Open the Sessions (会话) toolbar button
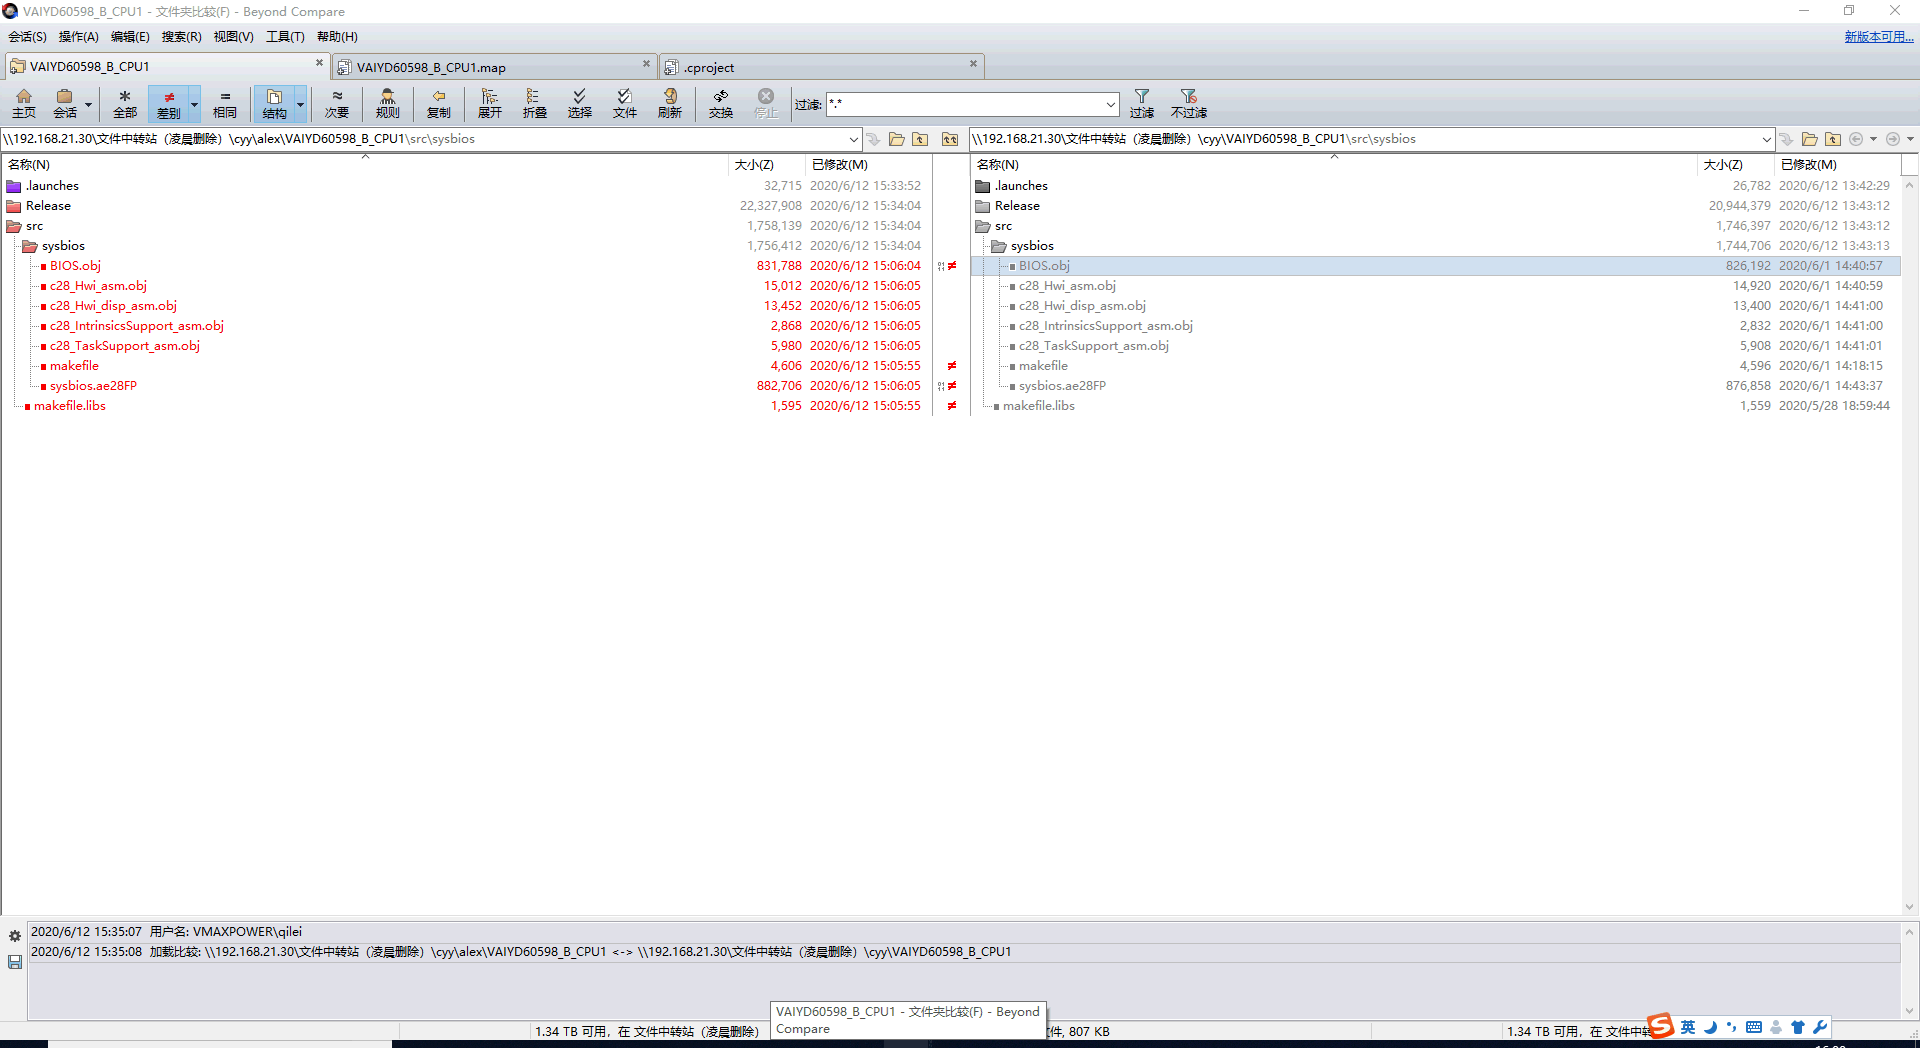The height and width of the screenshot is (1048, 1920). click(65, 103)
